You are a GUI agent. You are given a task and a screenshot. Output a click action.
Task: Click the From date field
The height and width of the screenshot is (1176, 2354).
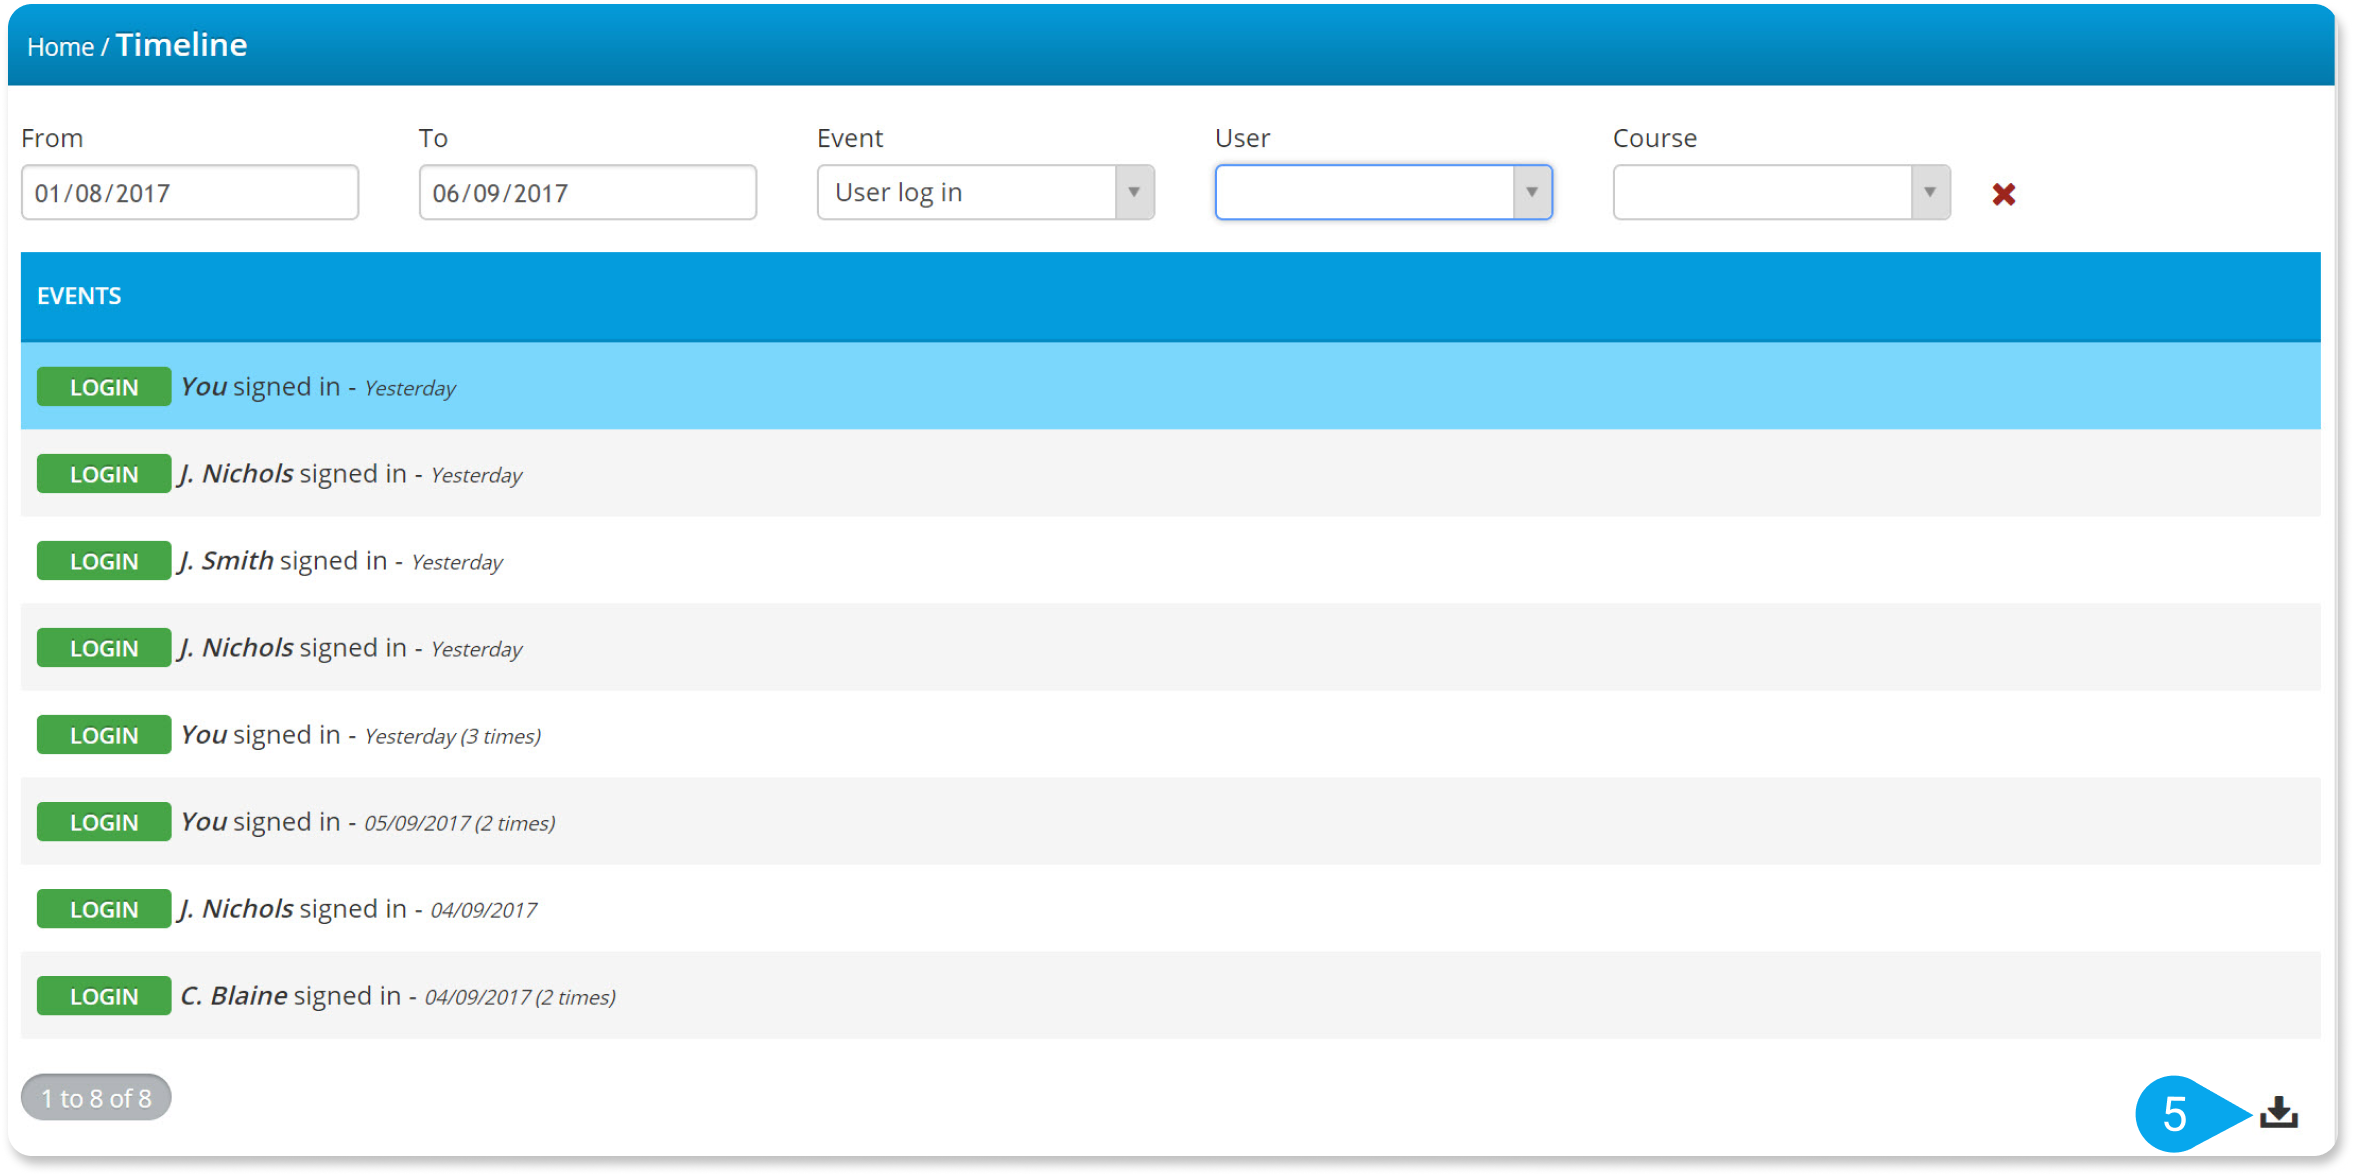point(190,192)
